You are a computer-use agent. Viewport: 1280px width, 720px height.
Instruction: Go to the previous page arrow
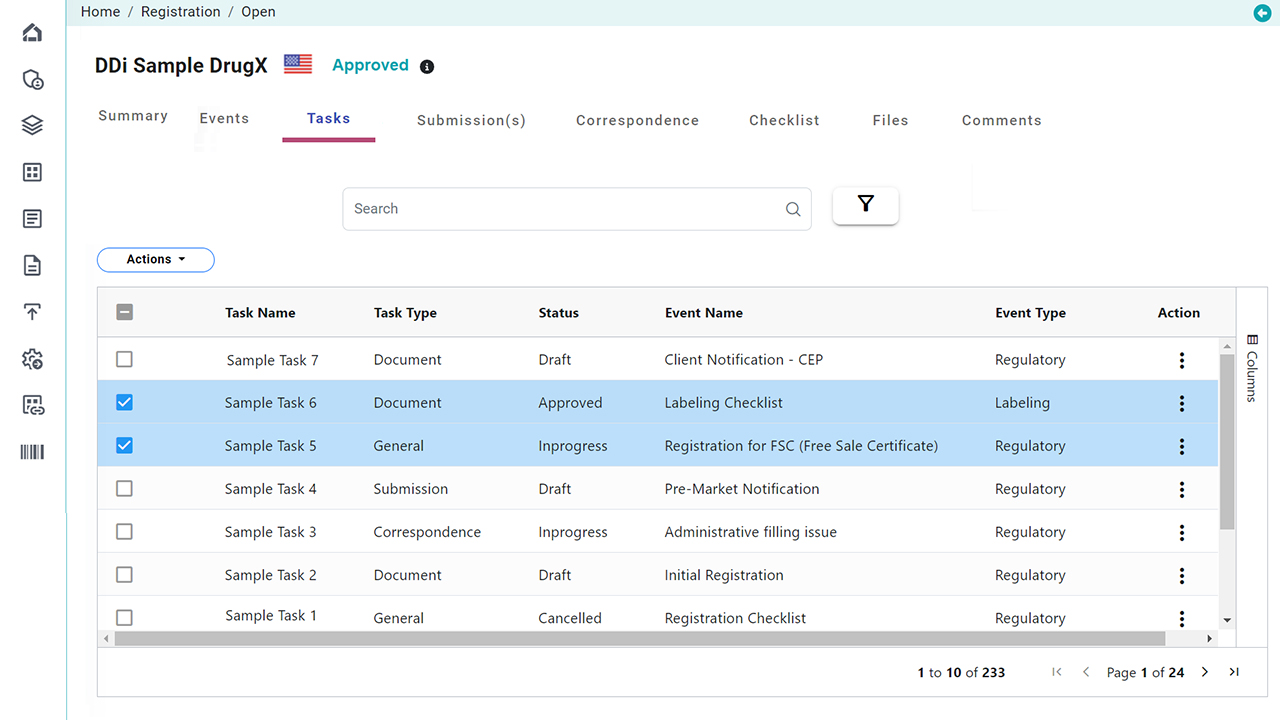click(x=1086, y=672)
